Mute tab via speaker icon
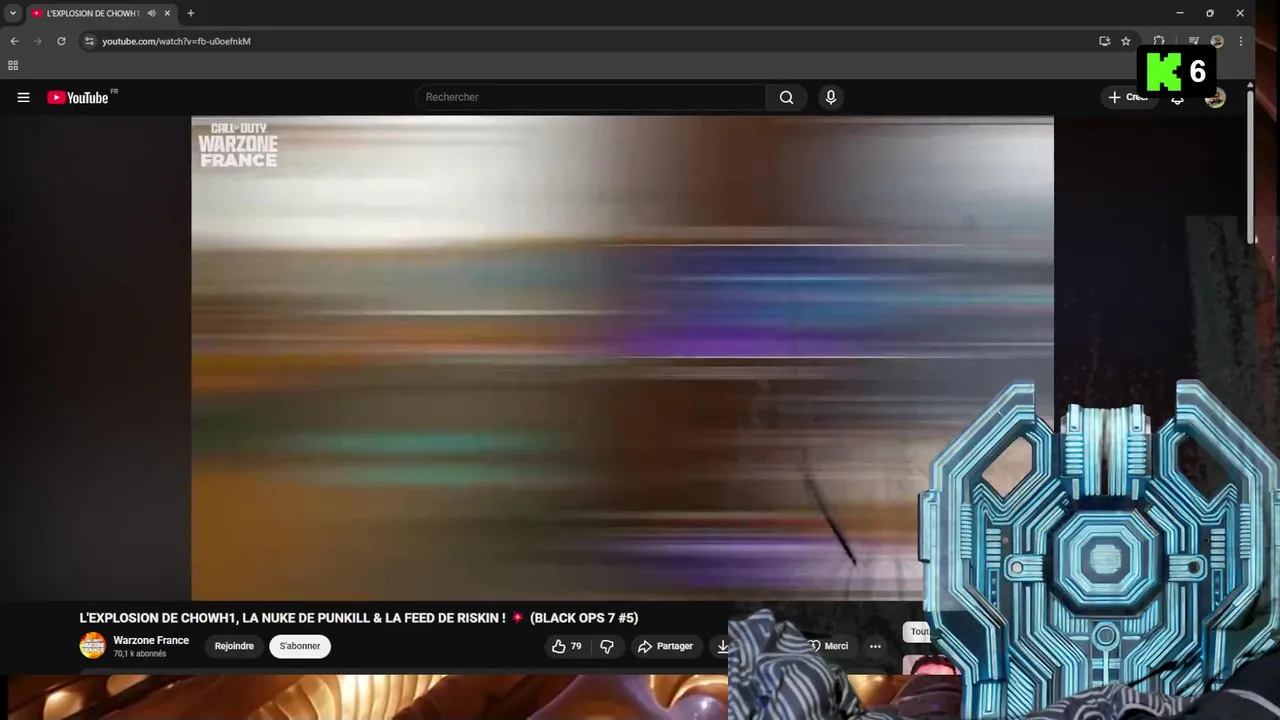The height and width of the screenshot is (720, 1280). click(x=151, y=13)
